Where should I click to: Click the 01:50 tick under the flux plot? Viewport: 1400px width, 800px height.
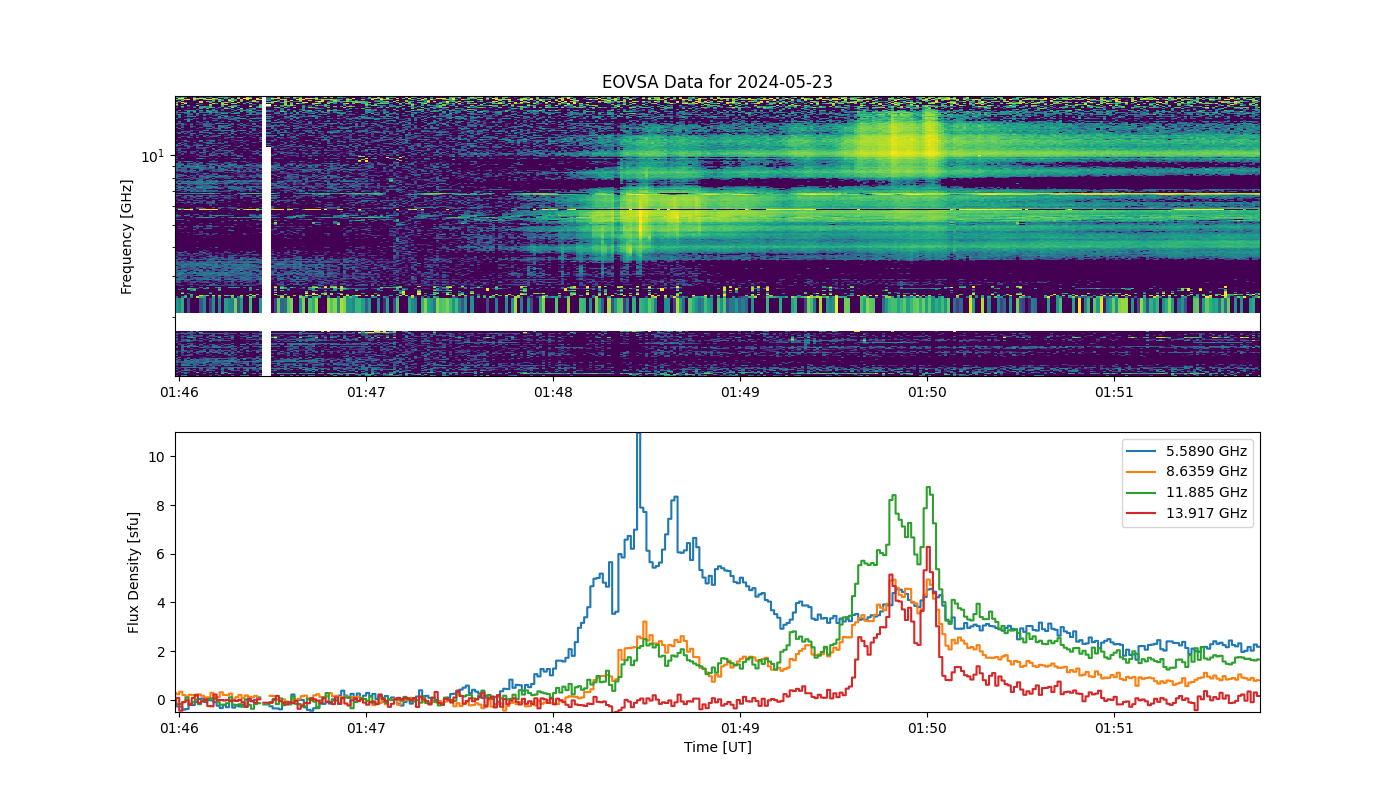[x=926, y=728]
